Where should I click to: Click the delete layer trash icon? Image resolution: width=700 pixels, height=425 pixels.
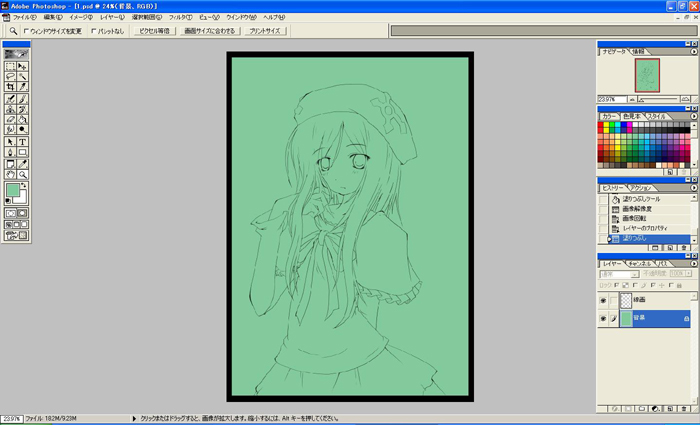click(x=683, y=408)
